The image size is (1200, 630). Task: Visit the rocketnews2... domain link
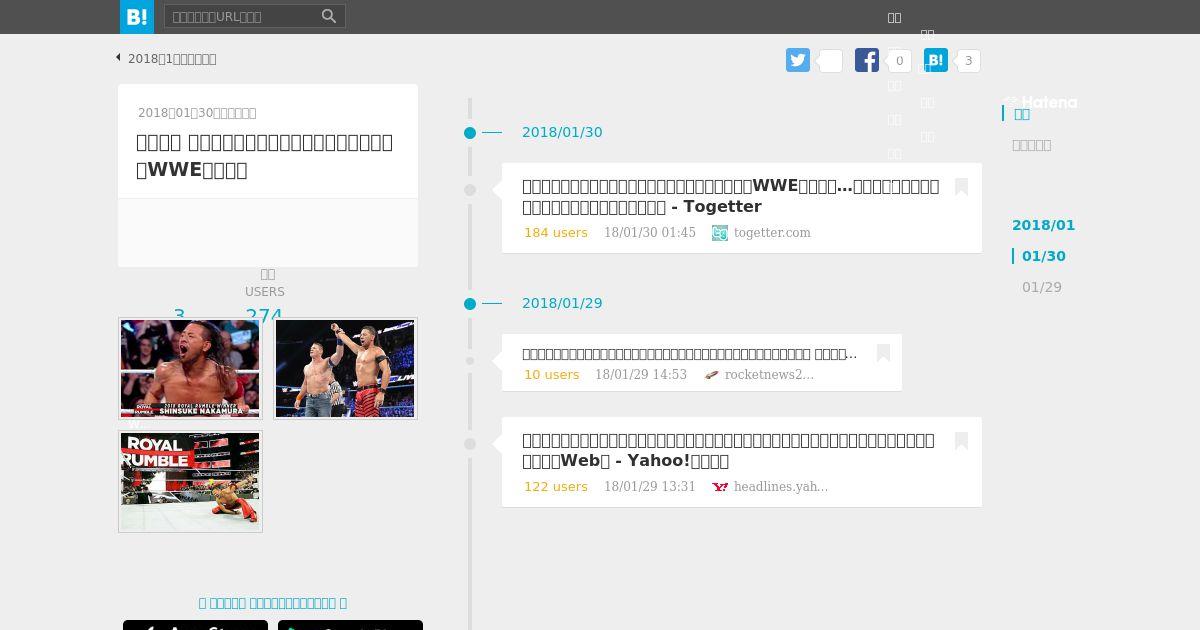(x=769, y=375)
